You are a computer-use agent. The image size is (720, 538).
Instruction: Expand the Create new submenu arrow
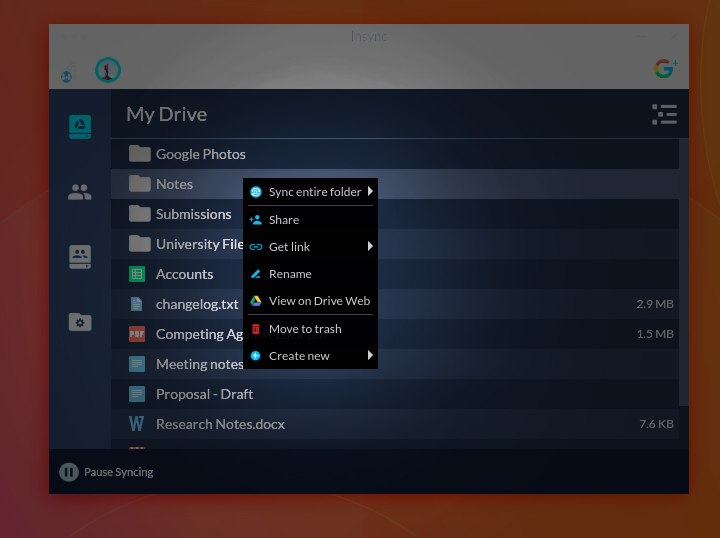pos(370,355)
